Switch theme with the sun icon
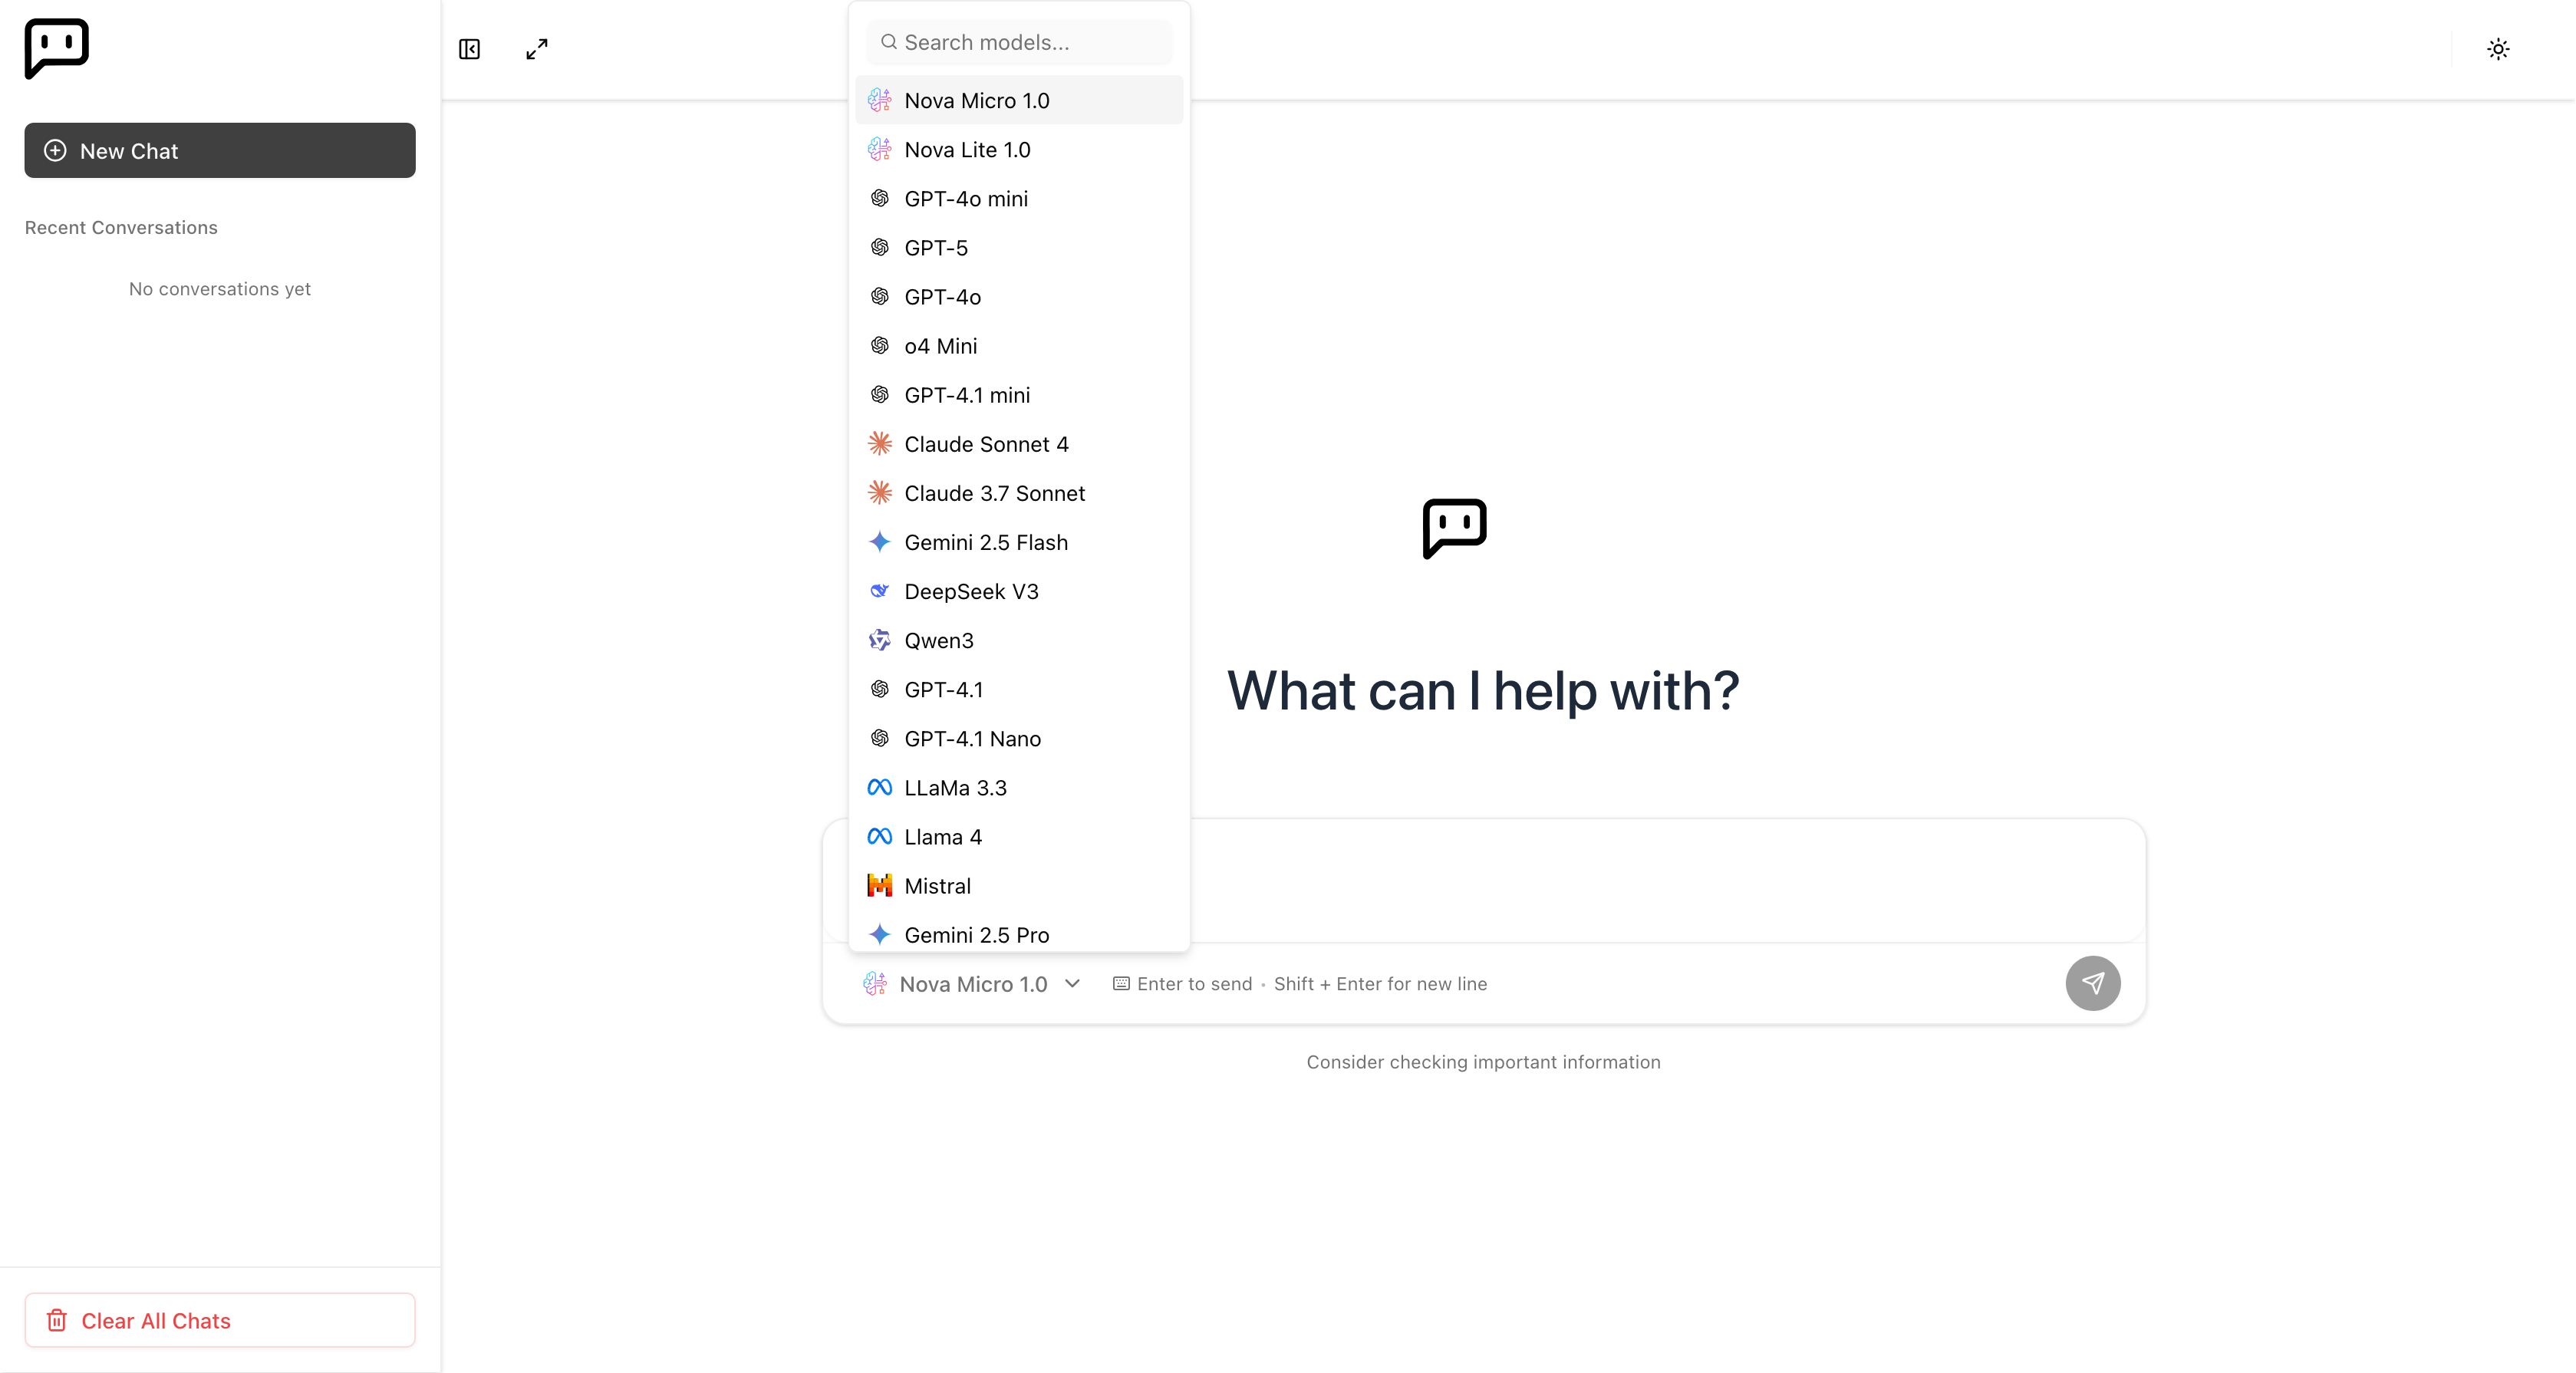Screen dimensions: 2576x1373 click(2498, 49)
